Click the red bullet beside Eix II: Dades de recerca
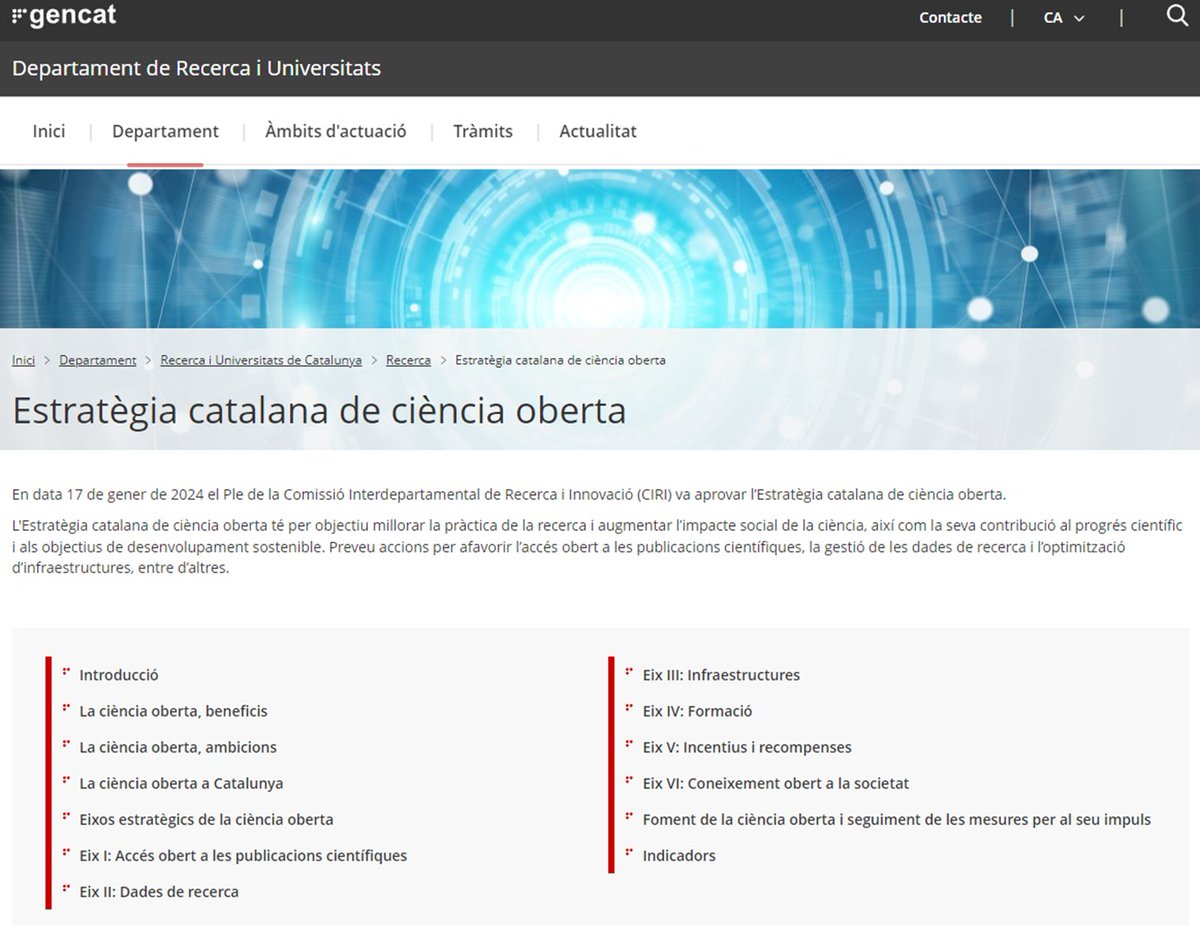This screenshot has width=1200, height=926. click(x=66, y=888)
